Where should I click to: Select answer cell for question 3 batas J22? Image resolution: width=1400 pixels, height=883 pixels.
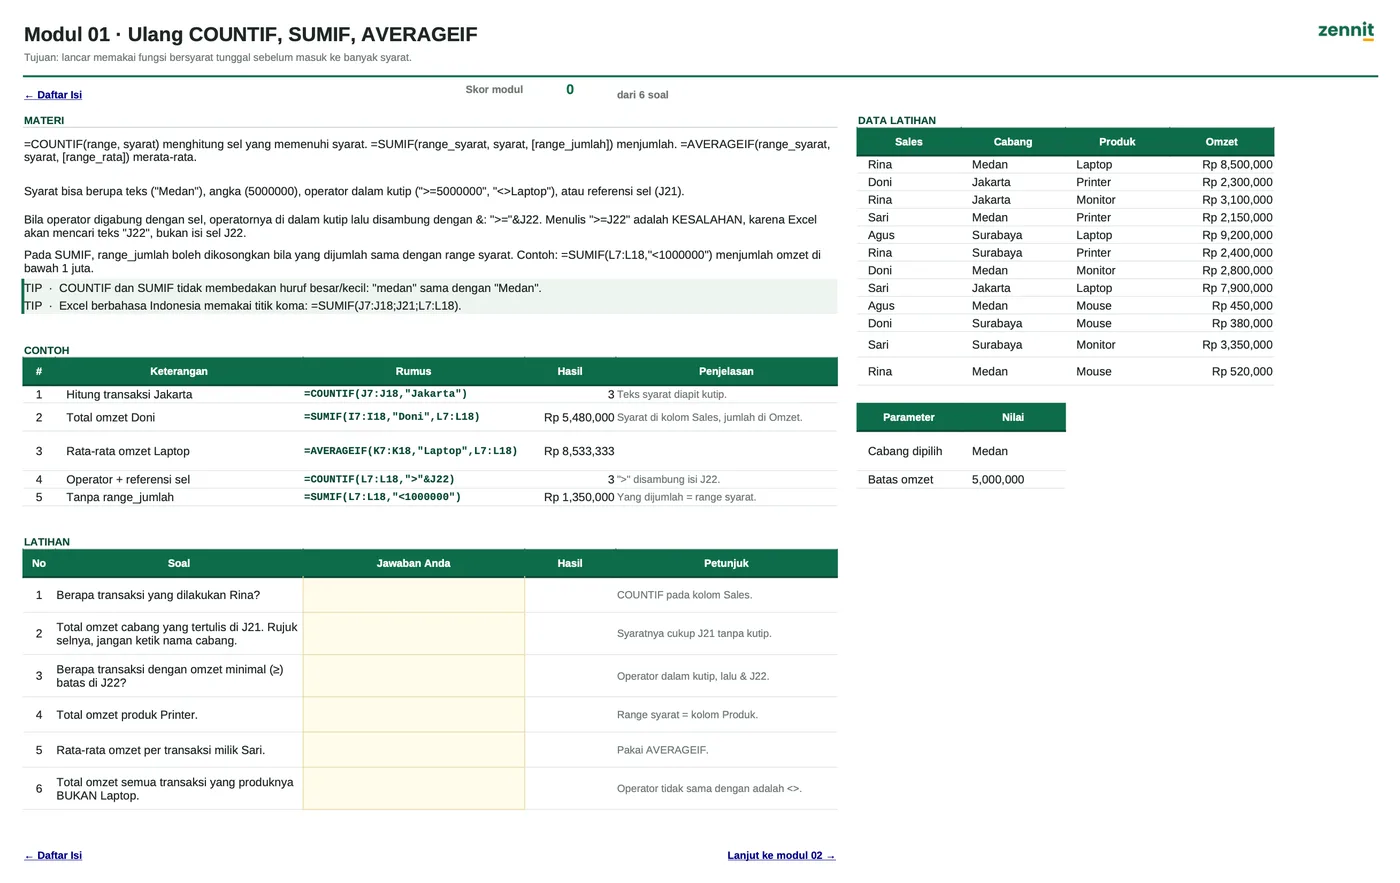pos(413,676)
